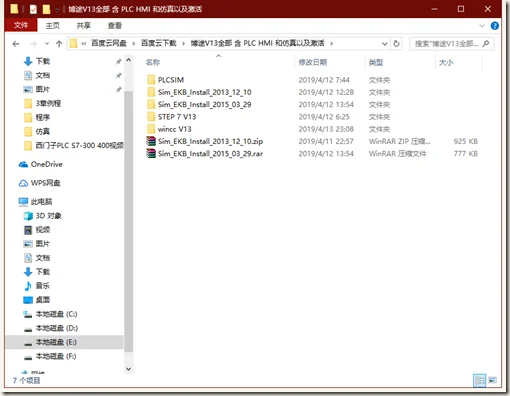The image size is (510, 396).
Task: Select the wincc V13 folder icon
Action: click(151, 129)
